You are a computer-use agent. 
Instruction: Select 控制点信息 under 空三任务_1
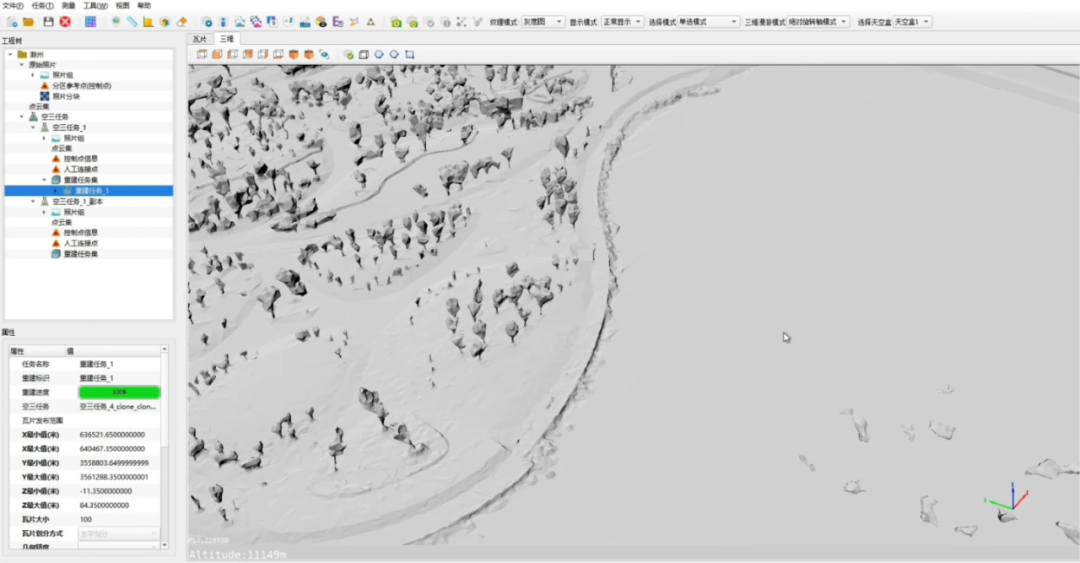coord(81,159)
